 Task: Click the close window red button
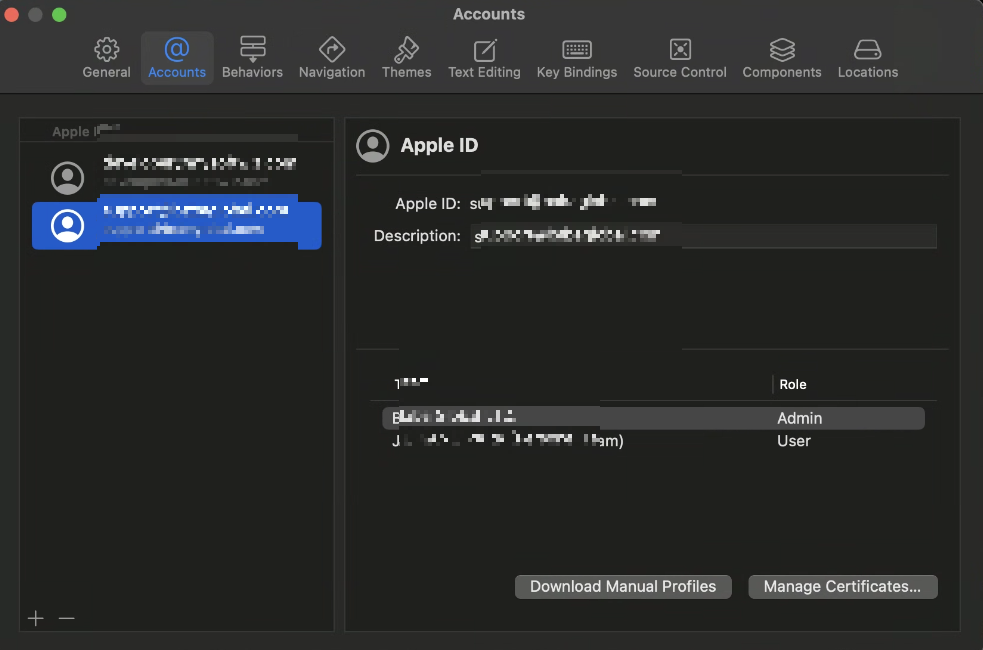(x=11, y=14)
